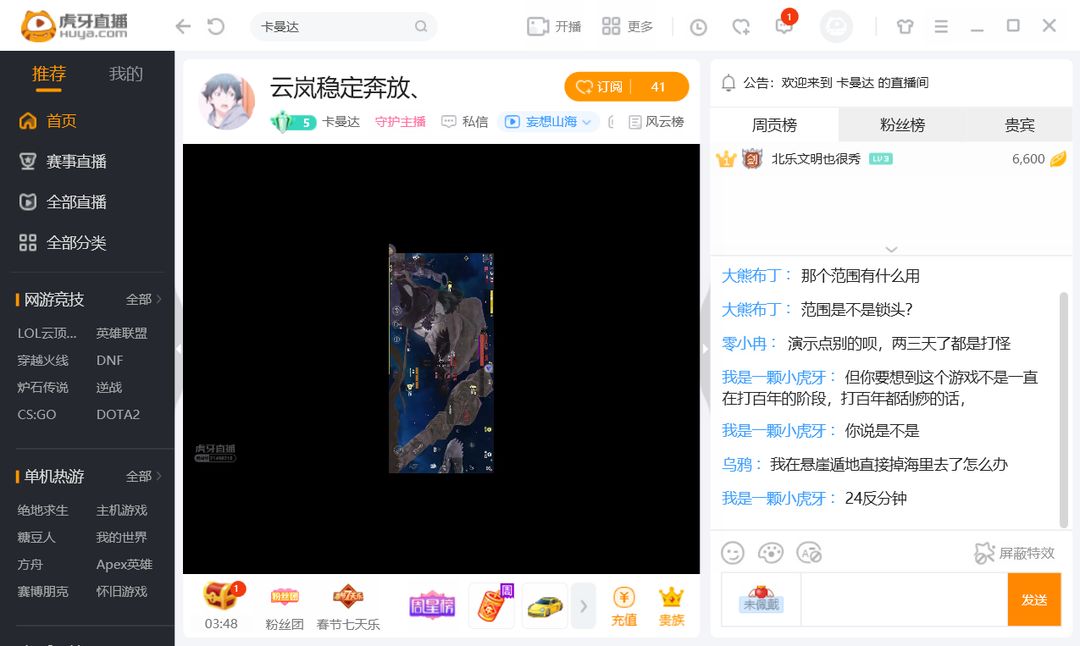The width and height of the screenshot is (1080, 646).
Task: Open messages with notification badge
Action: [x=785, y=25]
